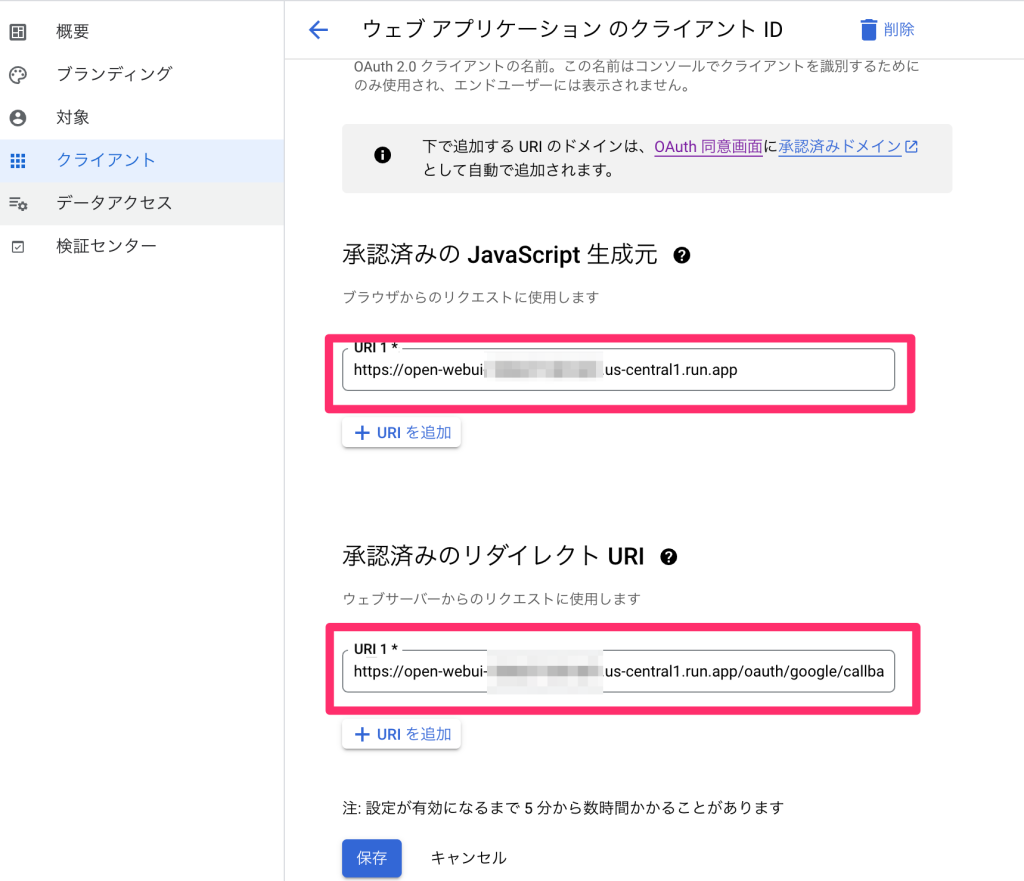Click the 削除 delete label
The width and height of the screenshot is (1024, 881).
[899, 29]
